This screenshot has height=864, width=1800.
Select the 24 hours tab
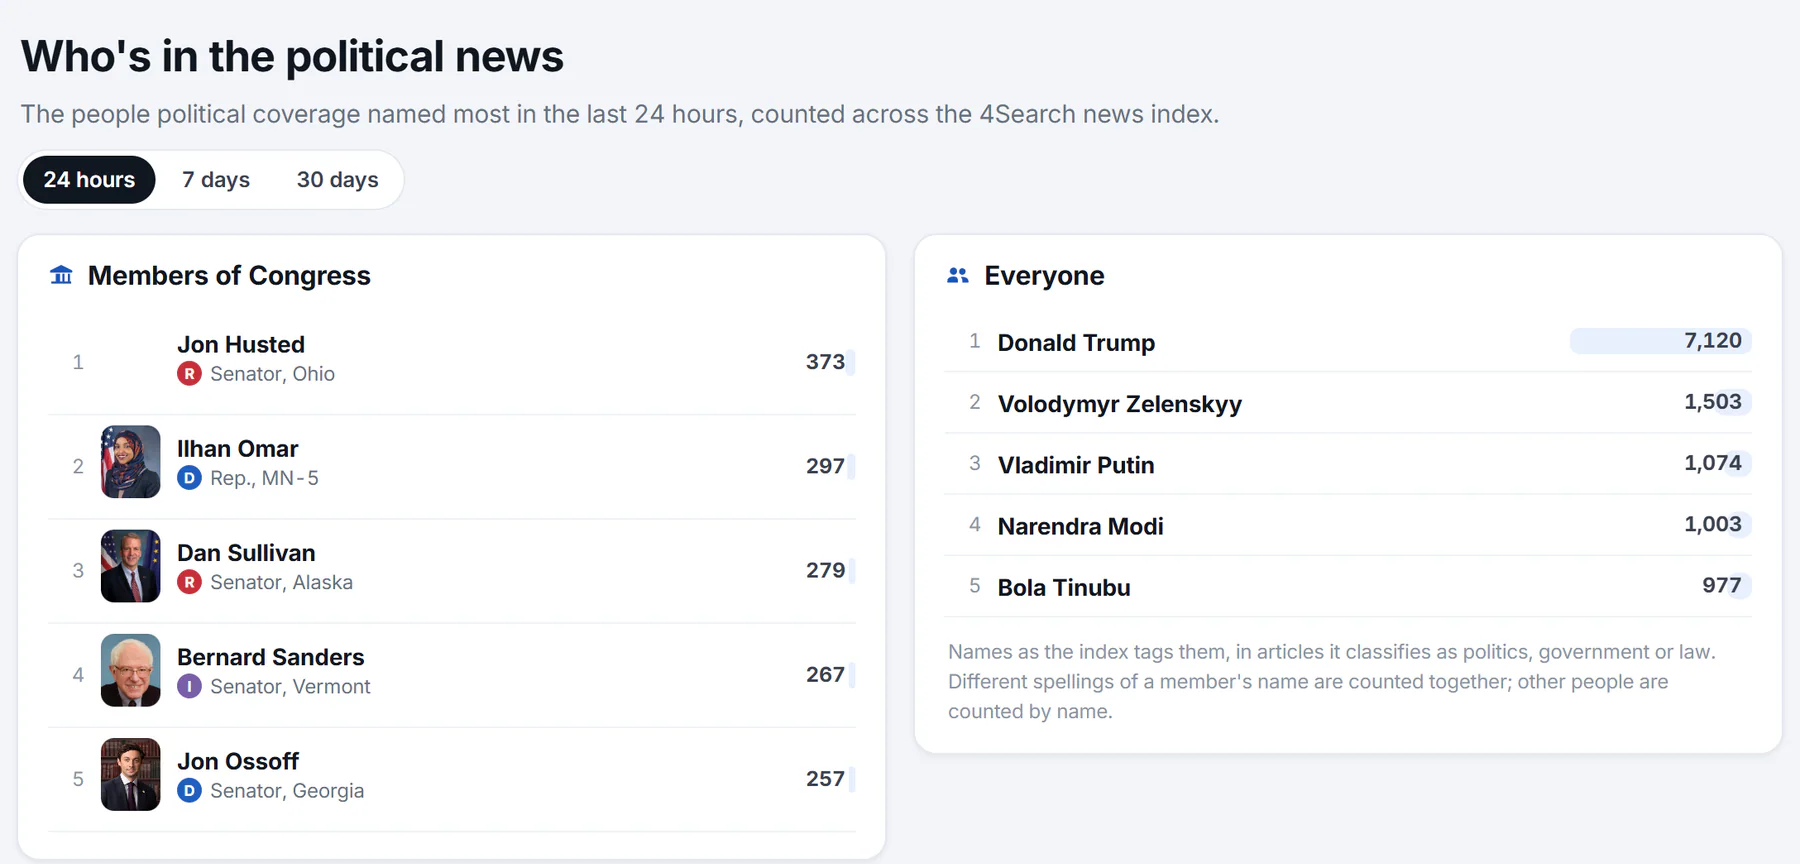pyautogui.click(x=89, y=180)
